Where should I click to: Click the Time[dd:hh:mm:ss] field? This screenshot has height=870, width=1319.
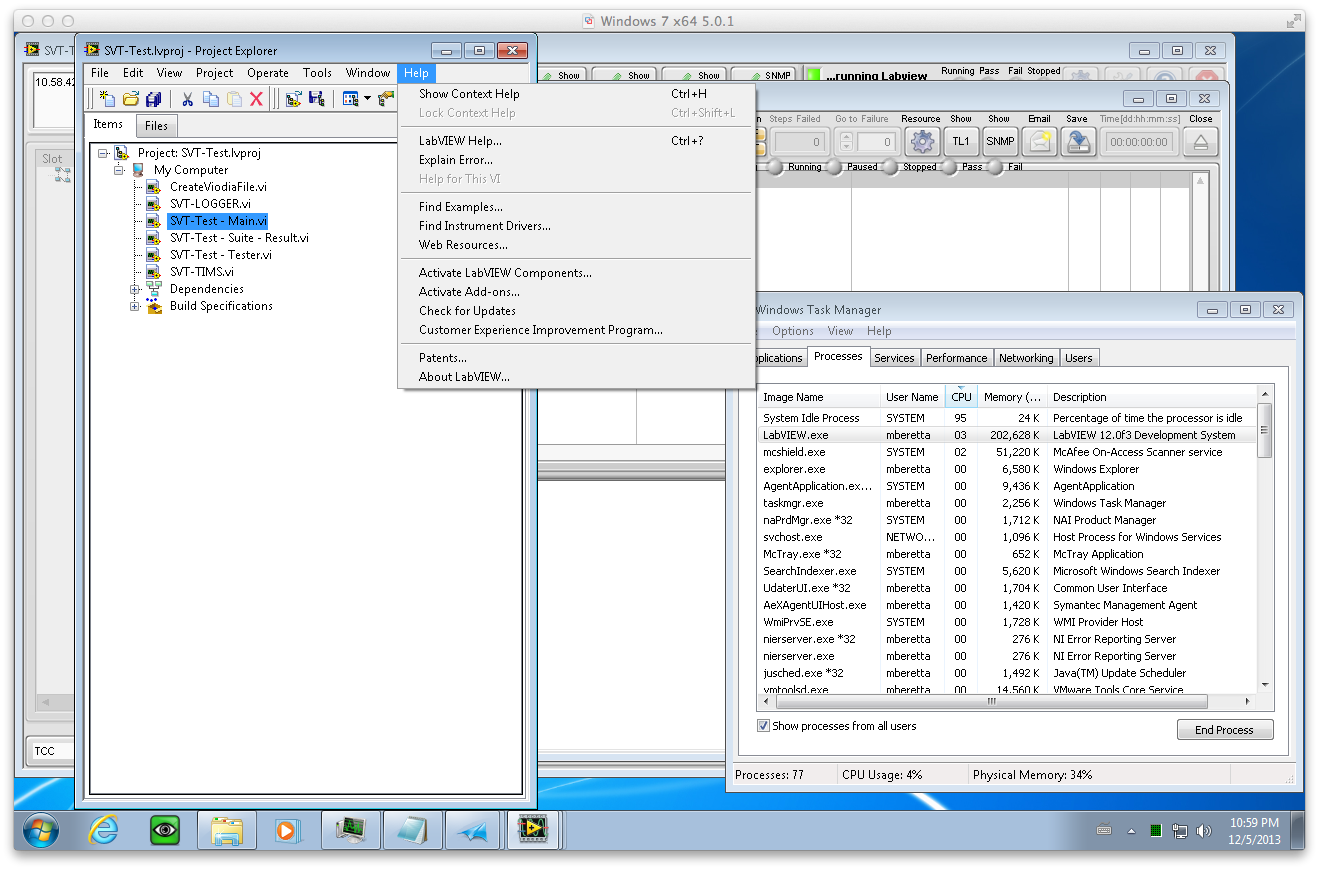pyautogui.click(x=1139, y=142)
